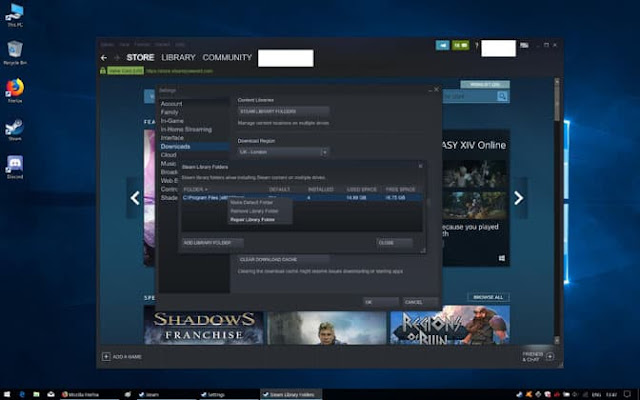Select the C:\Program Files library folder row
Viewport: 640px width, 400px height.
(x=301, y=198)
